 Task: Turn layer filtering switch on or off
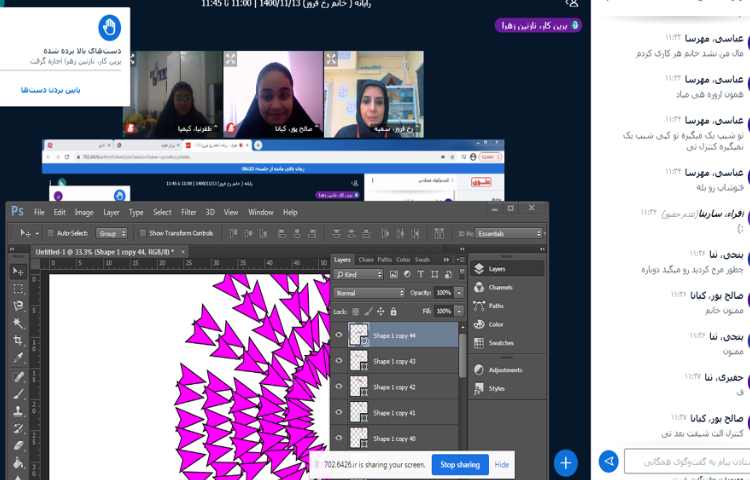462,274
